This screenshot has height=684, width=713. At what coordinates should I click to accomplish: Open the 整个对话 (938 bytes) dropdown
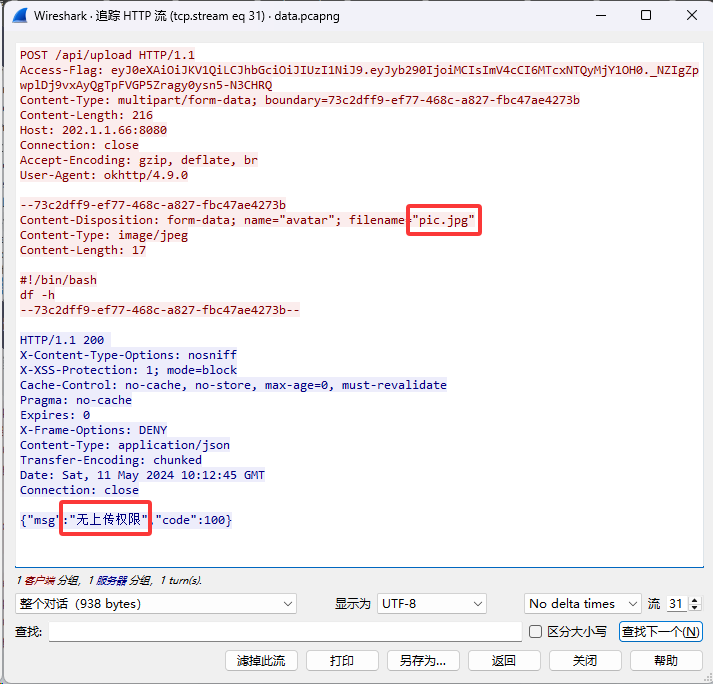coord(156,604)
